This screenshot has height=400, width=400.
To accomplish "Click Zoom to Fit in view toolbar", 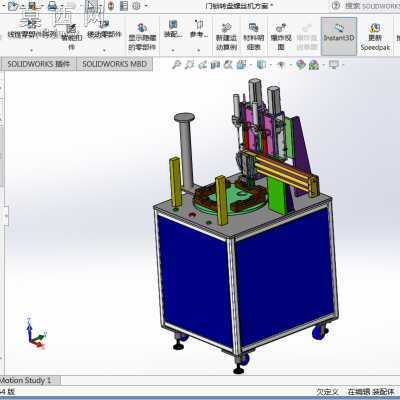I will click(x=176, y=65).
